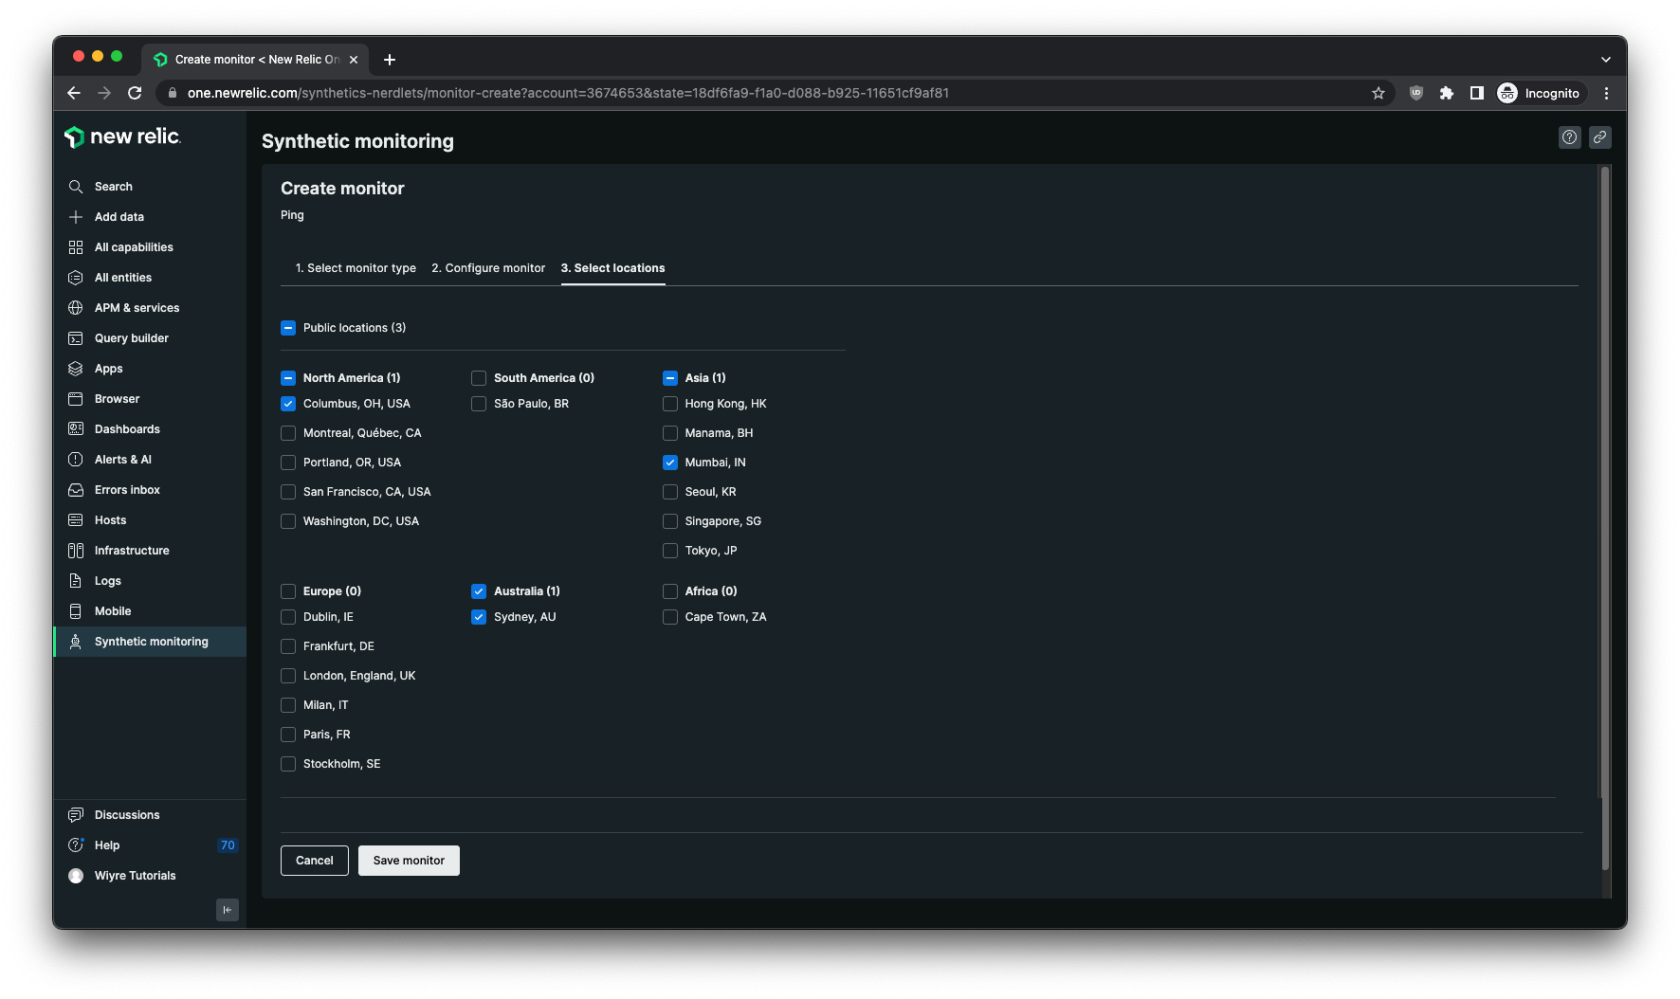This screenshot has height=999, width=1680.
Task: Check the Tokyo, JP location checkbox
Action: [670, 551]
